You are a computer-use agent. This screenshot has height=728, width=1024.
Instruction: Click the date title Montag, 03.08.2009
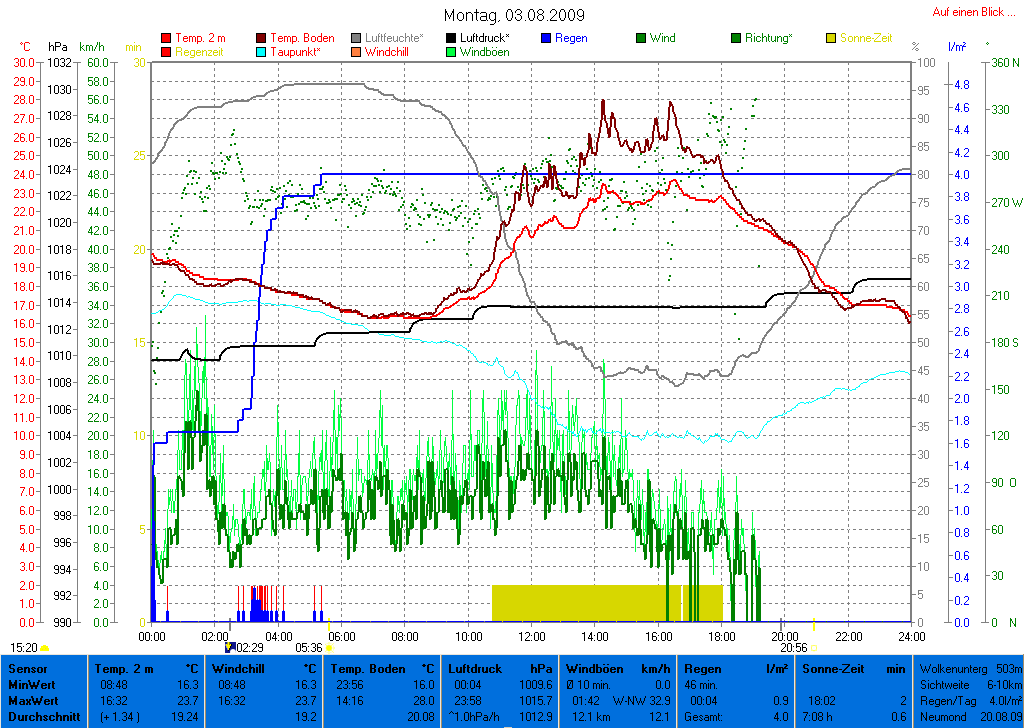point(514,16)
